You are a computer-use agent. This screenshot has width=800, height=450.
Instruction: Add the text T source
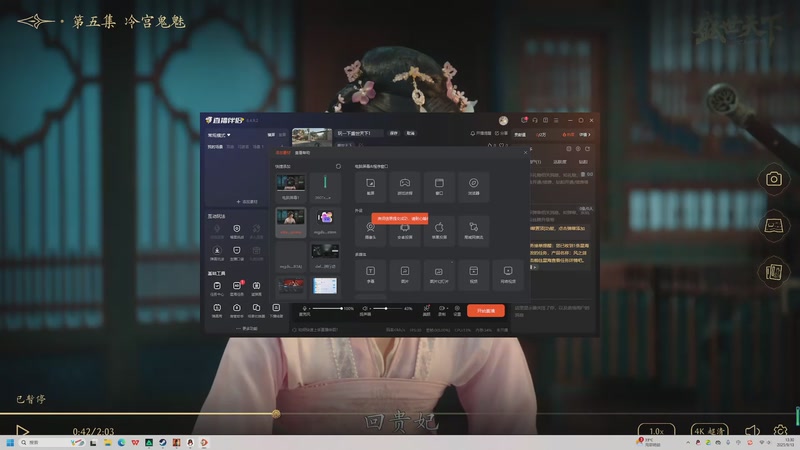tap(370, 274)
